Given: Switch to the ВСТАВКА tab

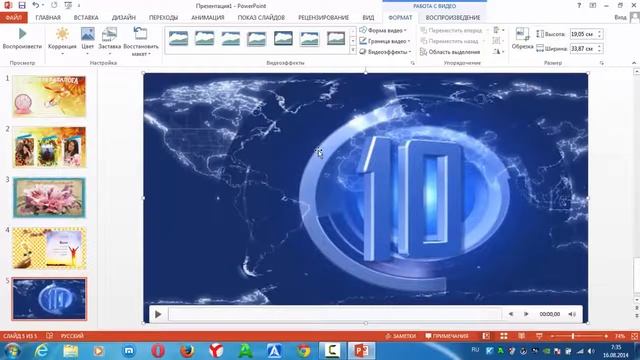Looking at the screenshot, I should point(86,18).
